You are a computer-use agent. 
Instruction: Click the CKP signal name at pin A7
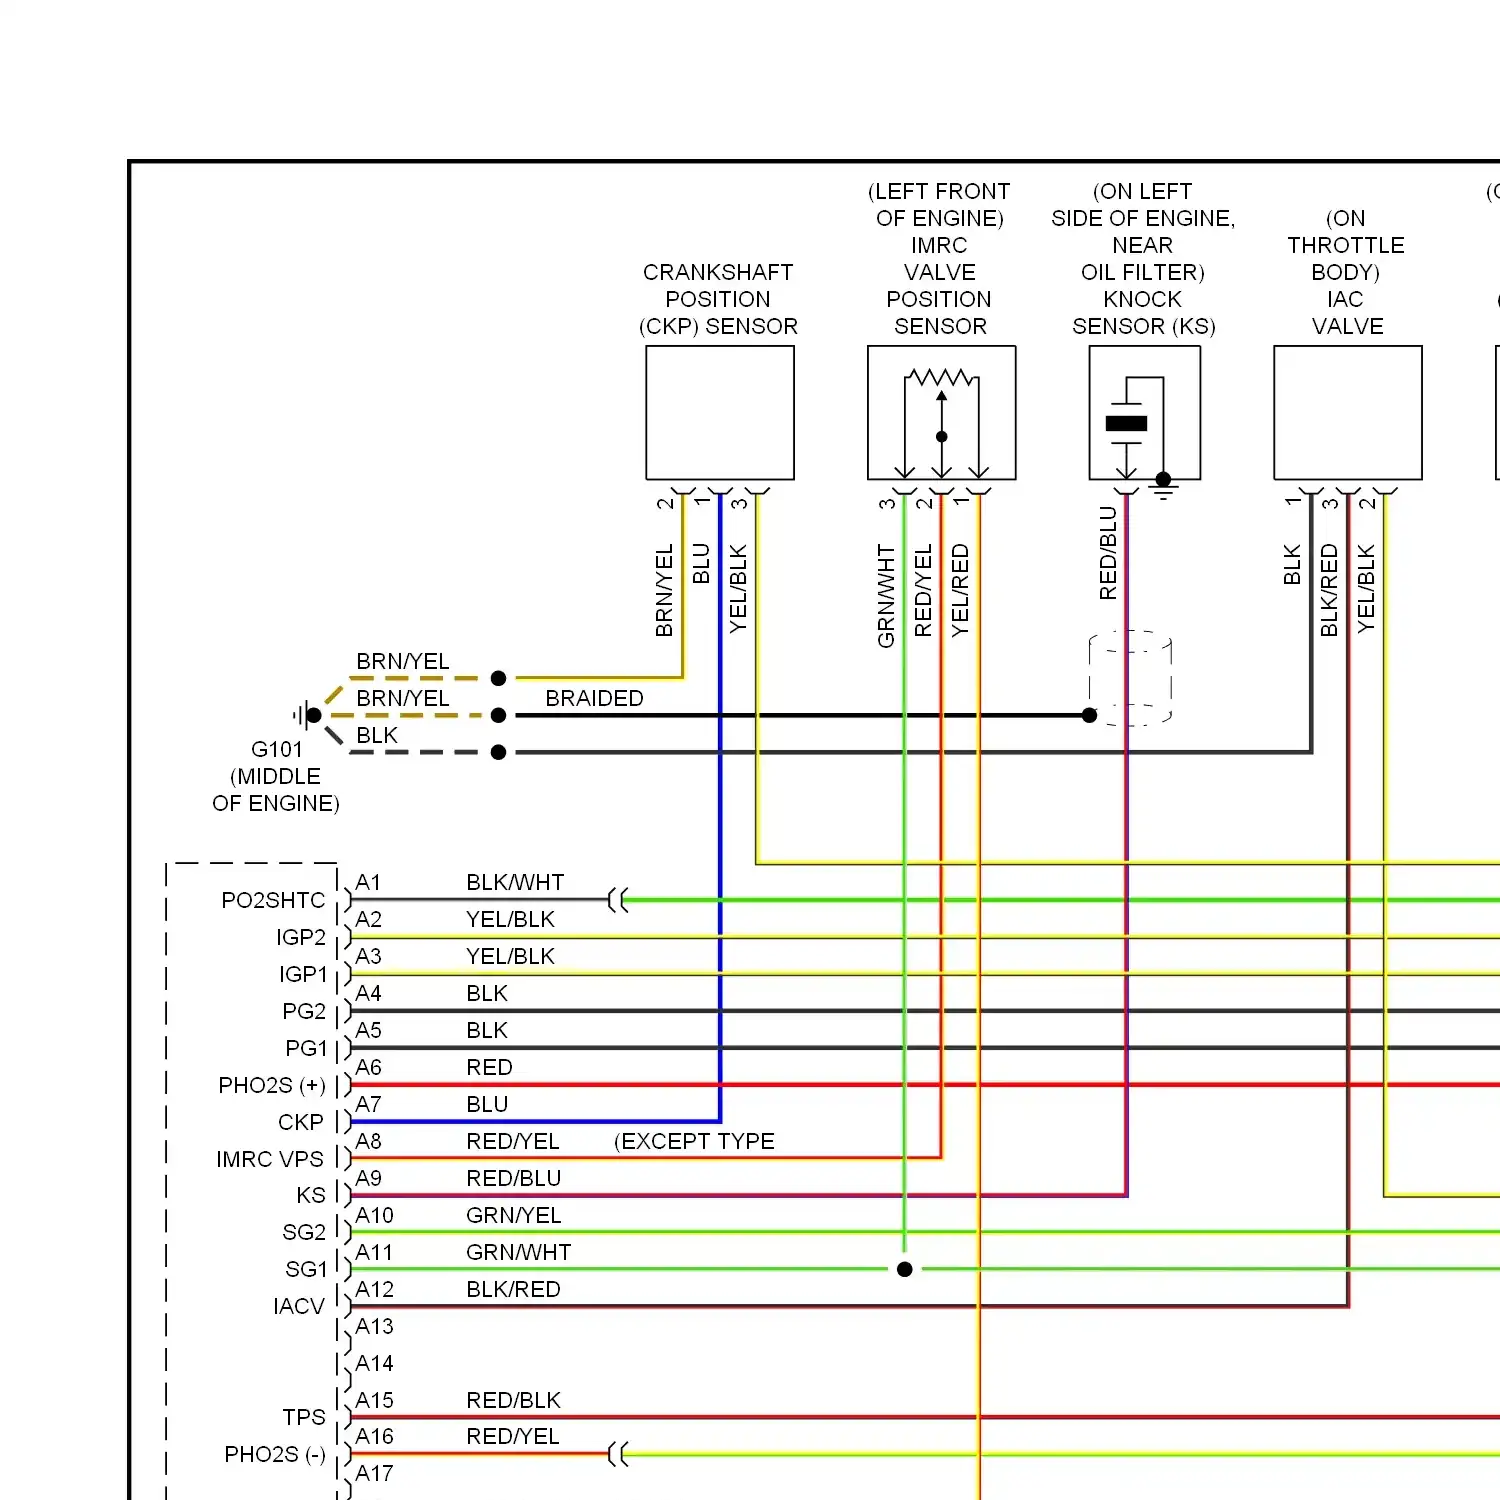pyautogui.click(x=301, y=1122)
